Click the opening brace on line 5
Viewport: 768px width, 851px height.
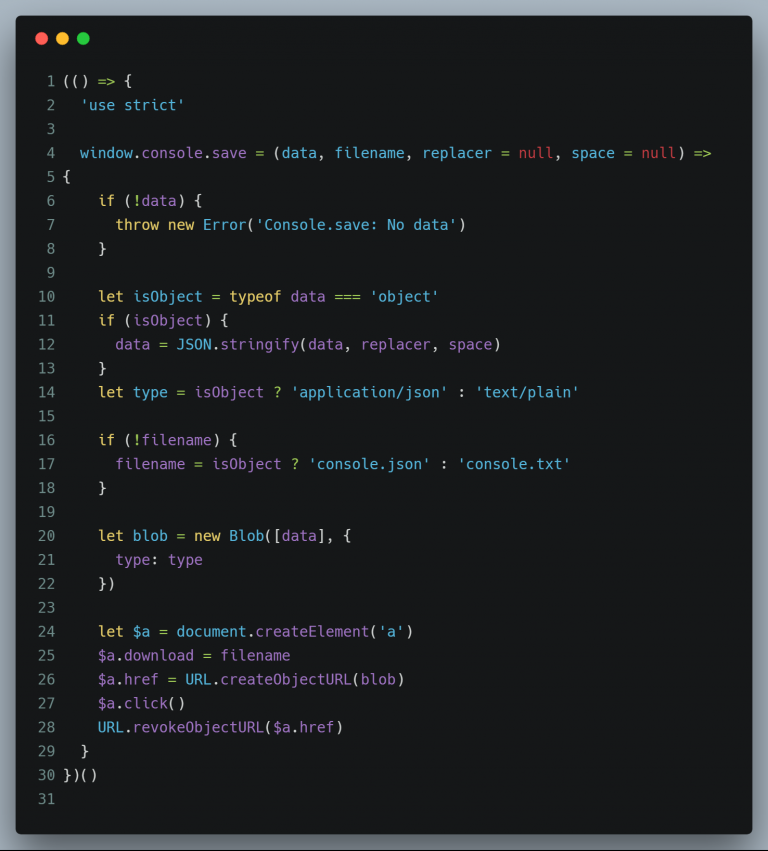[67, 177]
